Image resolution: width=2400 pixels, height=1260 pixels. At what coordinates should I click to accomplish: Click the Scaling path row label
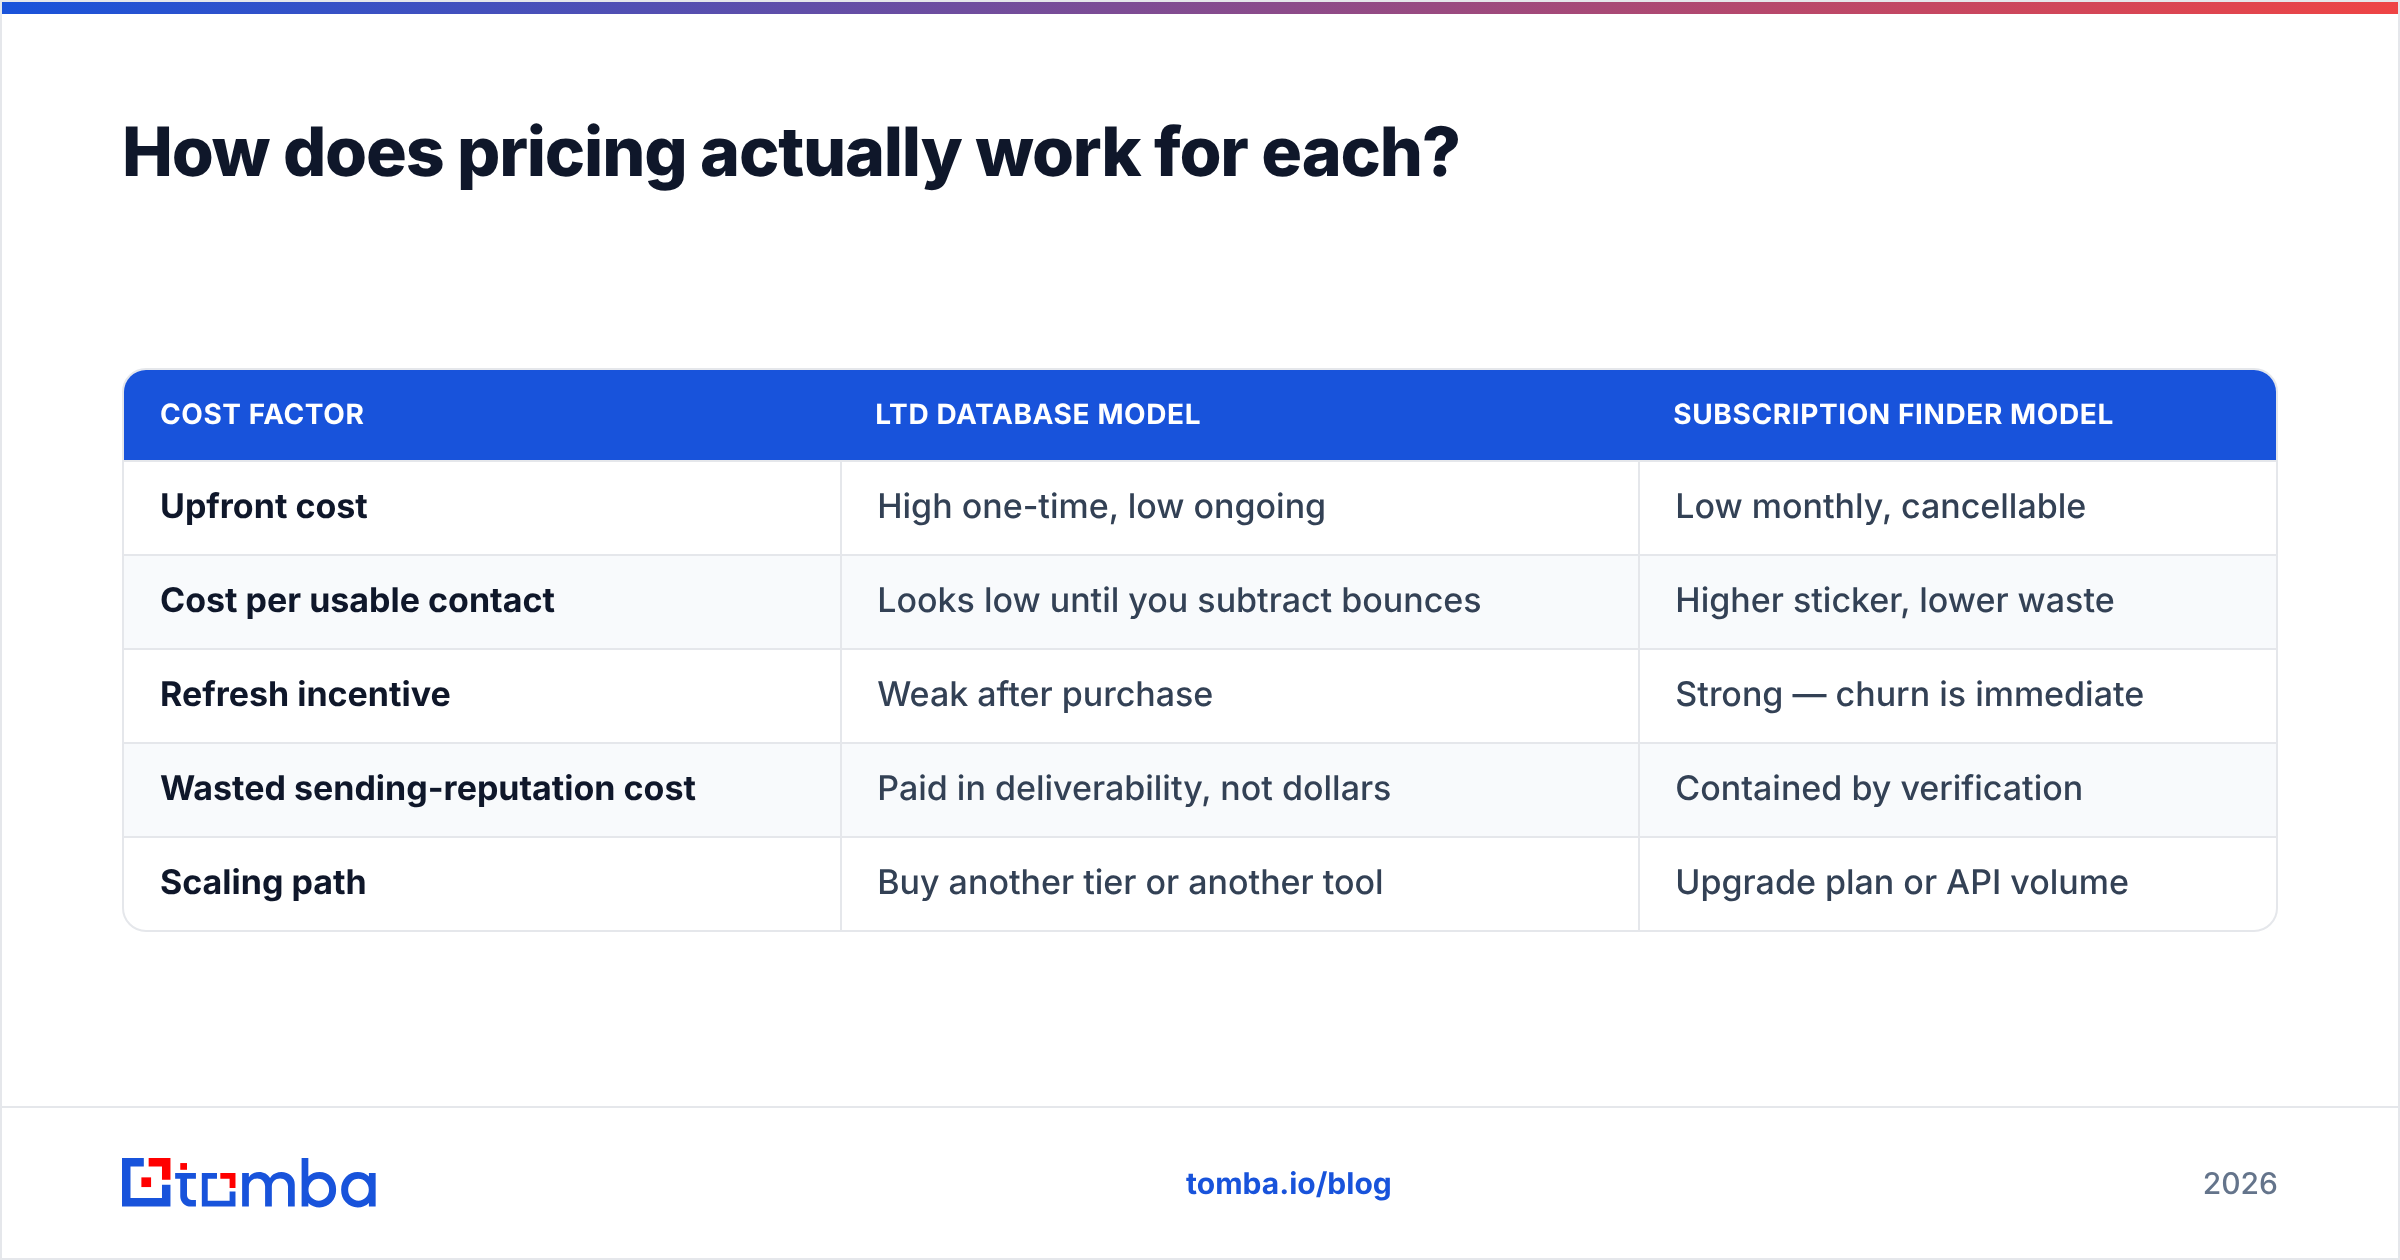(263, 883)
